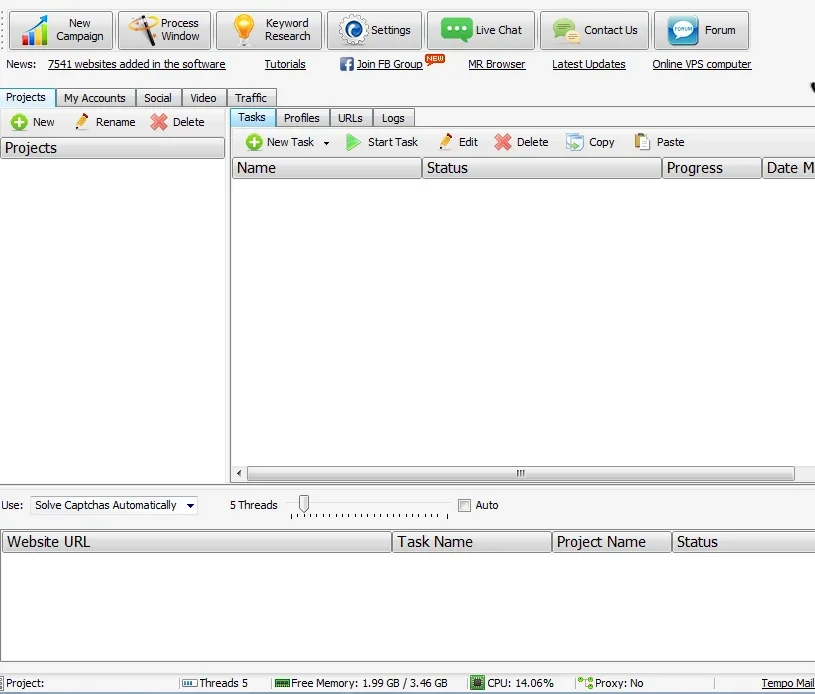The width and height of the screenshot is (815, 694).
Task: Click the "Threads 5" status bar text
Action: tap(224, 683)
